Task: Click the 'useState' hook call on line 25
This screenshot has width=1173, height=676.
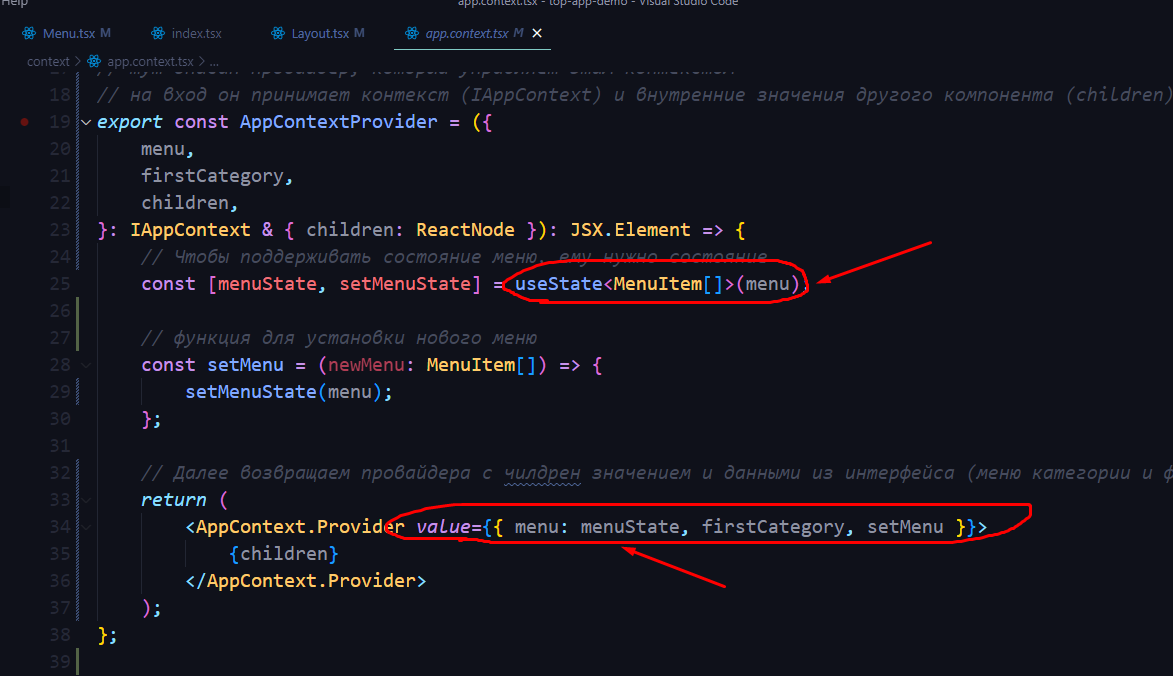Action: click(x=559, y=284)
